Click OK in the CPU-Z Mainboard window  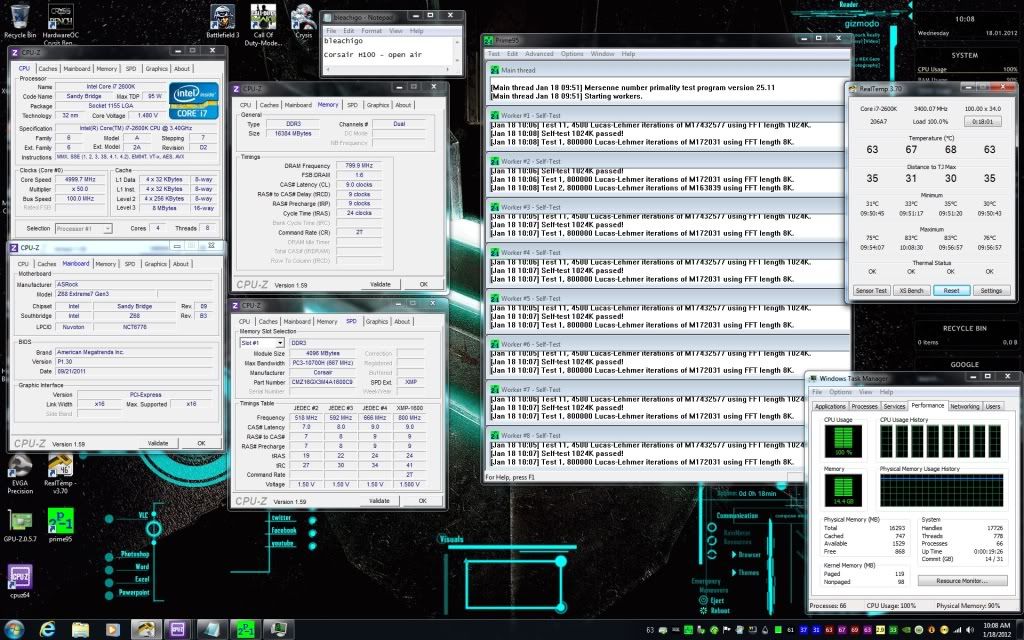pos(201,443)
